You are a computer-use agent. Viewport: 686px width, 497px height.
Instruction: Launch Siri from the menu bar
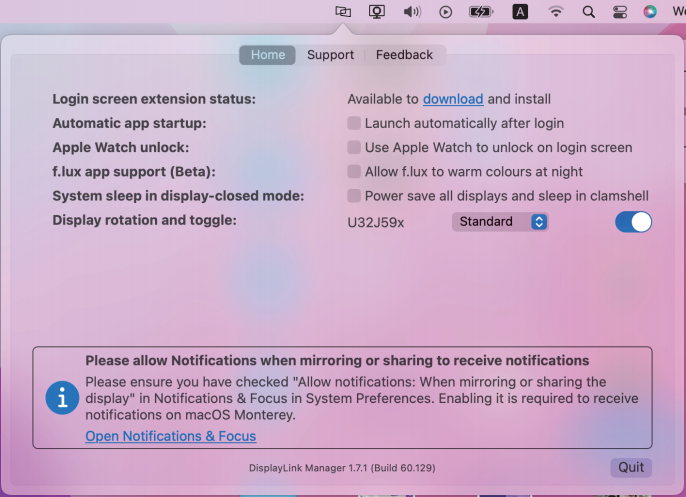click(x=650, y=12)
